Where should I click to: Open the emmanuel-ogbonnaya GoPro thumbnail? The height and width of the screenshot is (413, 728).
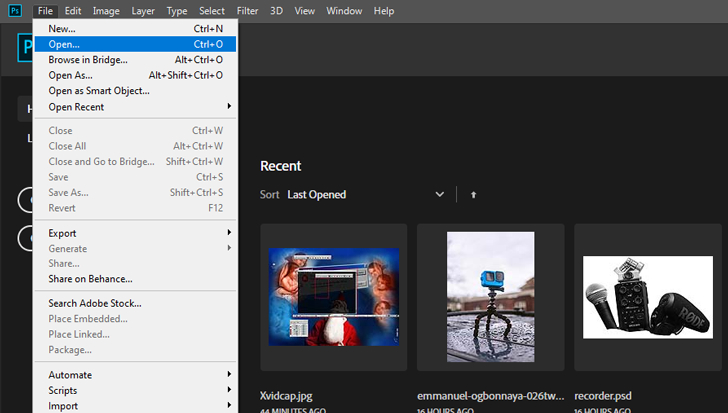490,297
